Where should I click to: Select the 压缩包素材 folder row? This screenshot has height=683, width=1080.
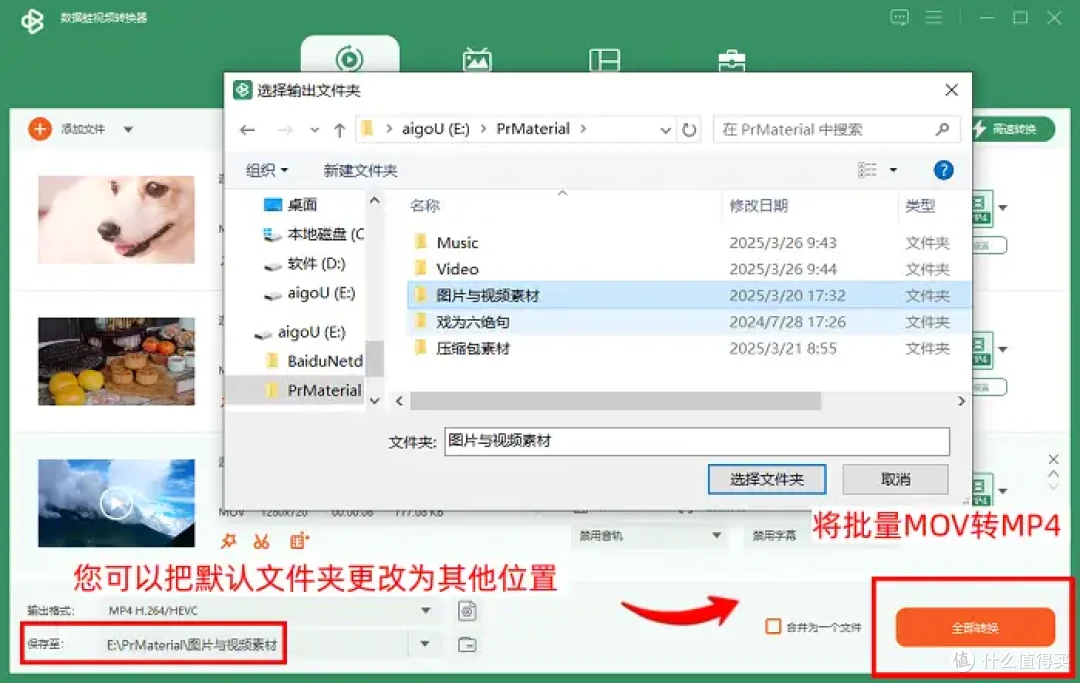click(x=689, y=348)
